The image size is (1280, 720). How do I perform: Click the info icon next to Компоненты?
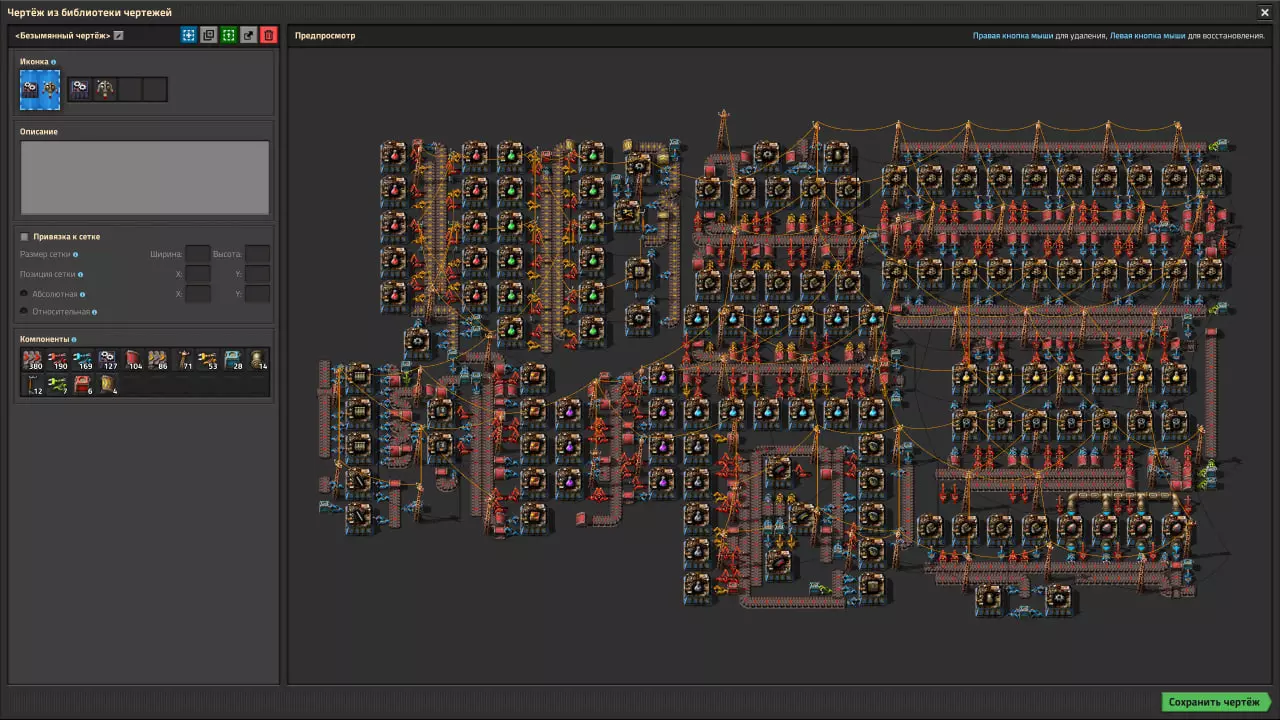coord(72,339)
